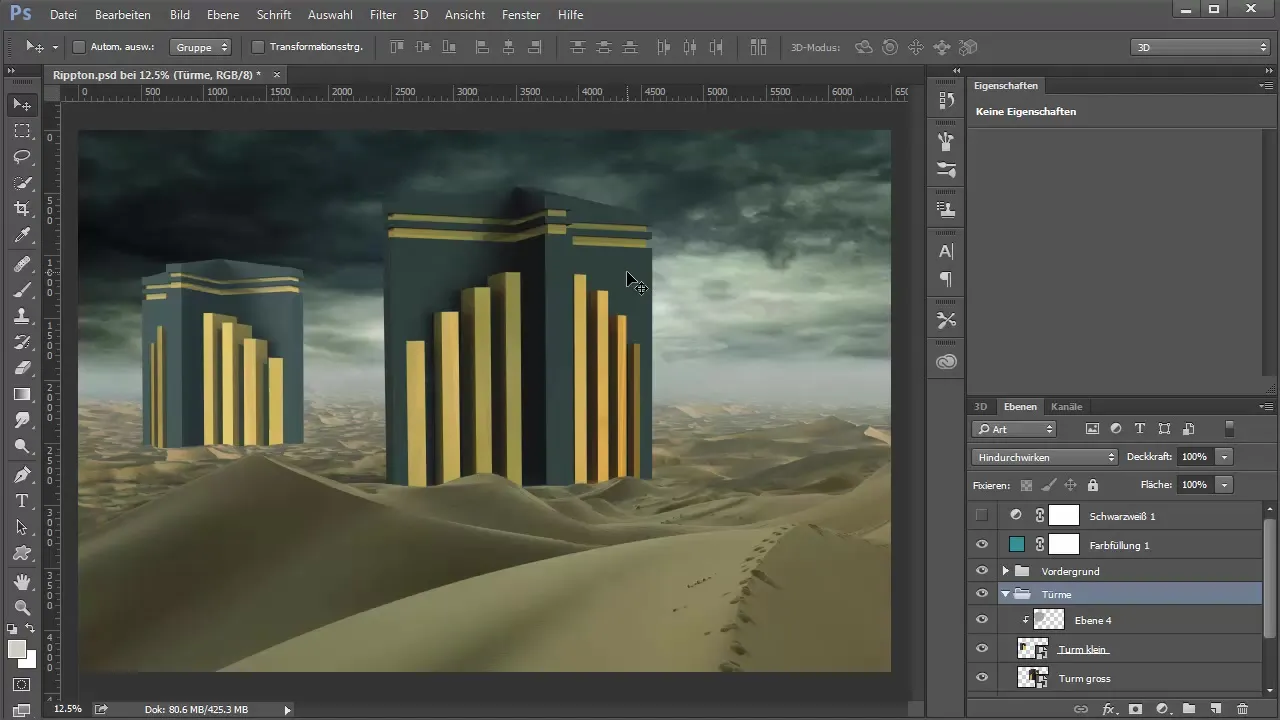Open the 3D workspace dropdown
The width and height of the screenshot is (1280, 720).
tap(1200, 47)
